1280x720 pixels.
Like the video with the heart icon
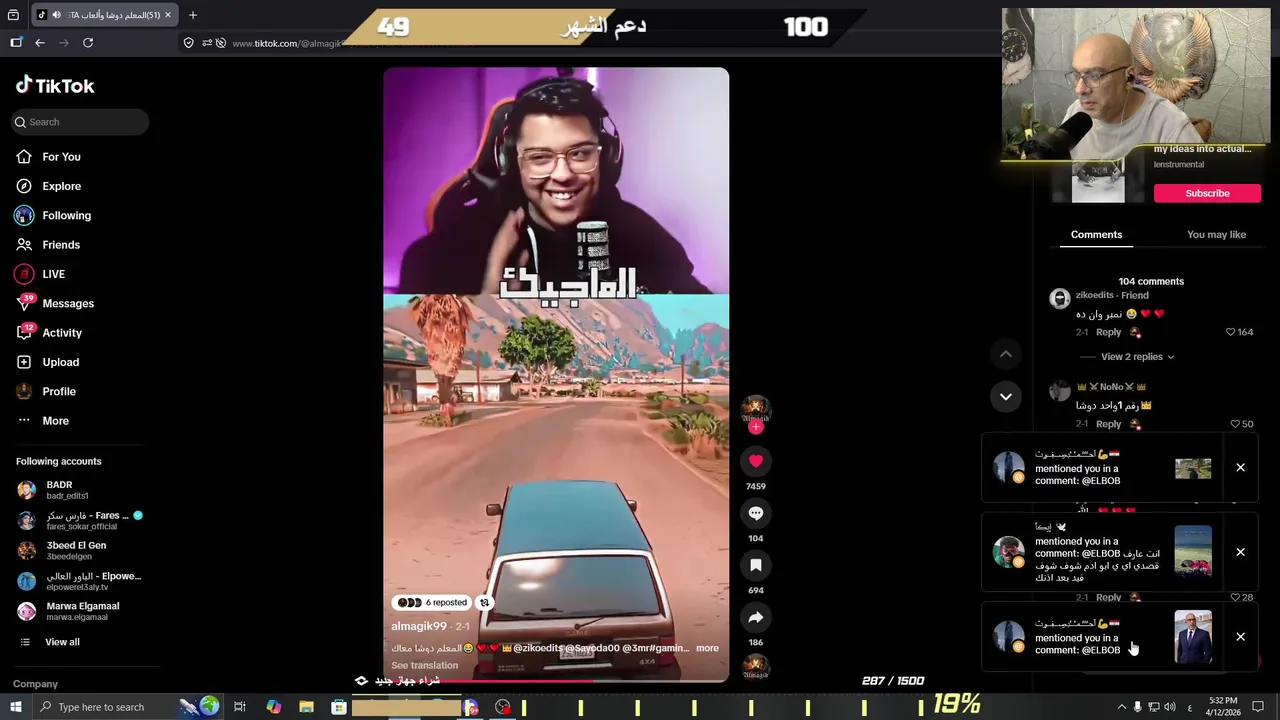tap(756, 461)
